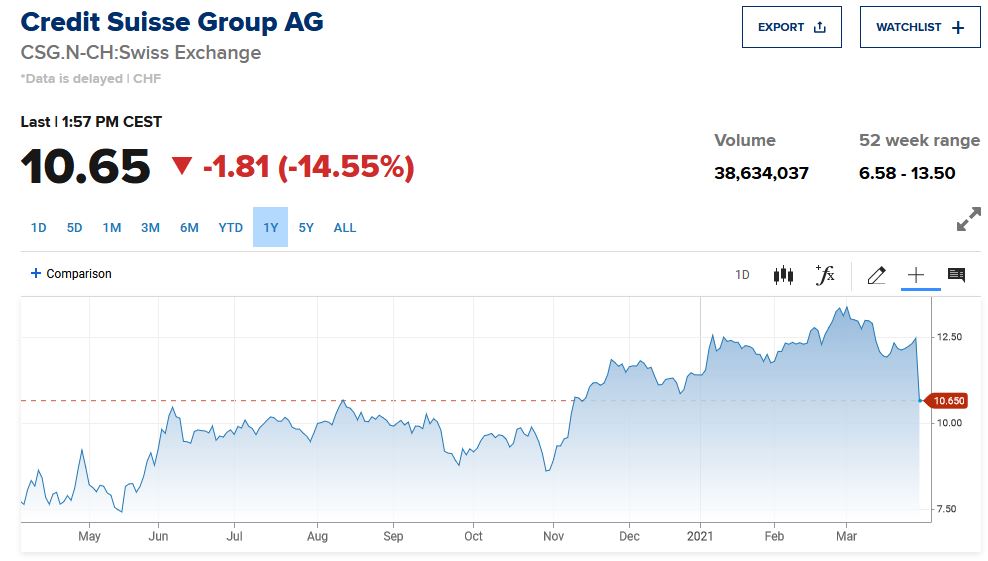Expand chart to full screen
The height and width of the screenshot is (561, 988).
pyautogui.click(x=968, y=221)
